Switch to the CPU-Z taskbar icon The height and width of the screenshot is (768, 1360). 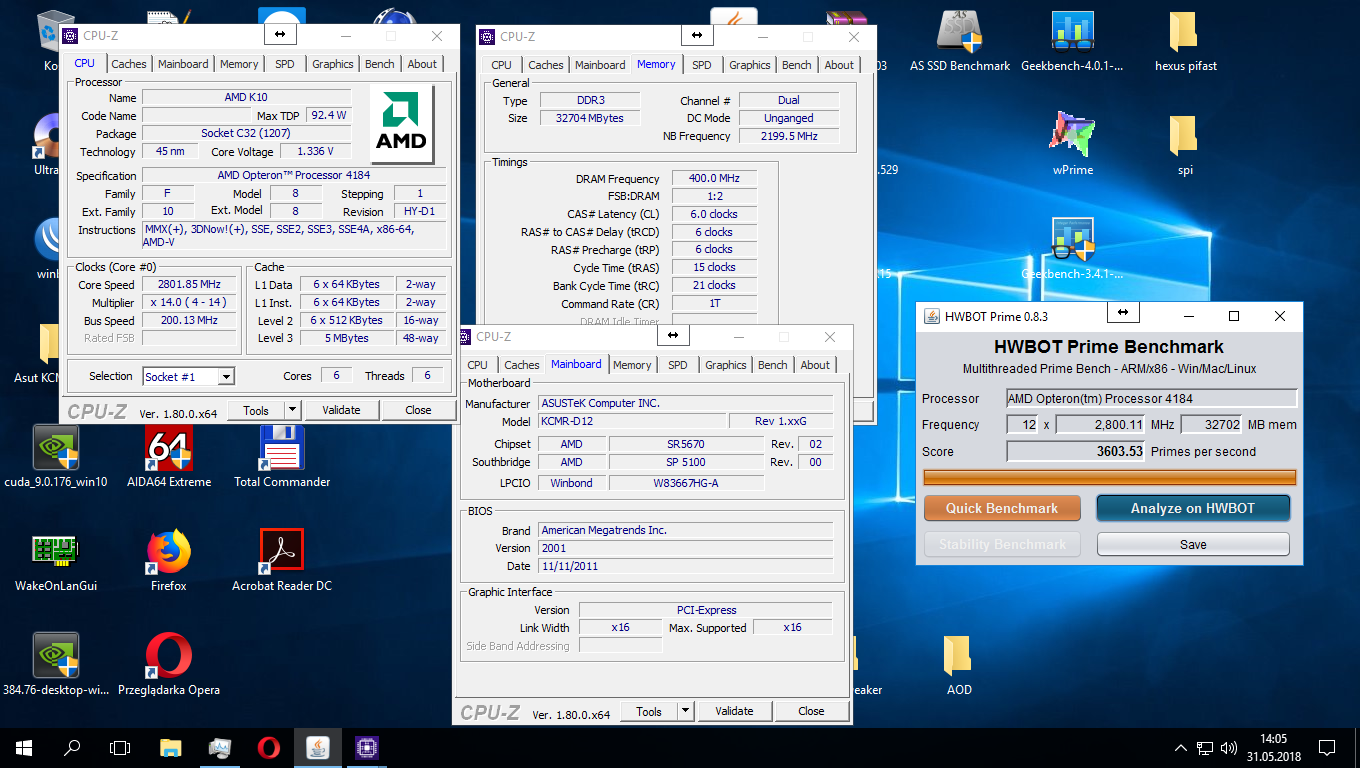pyautogui.click(x=366, y=747)
